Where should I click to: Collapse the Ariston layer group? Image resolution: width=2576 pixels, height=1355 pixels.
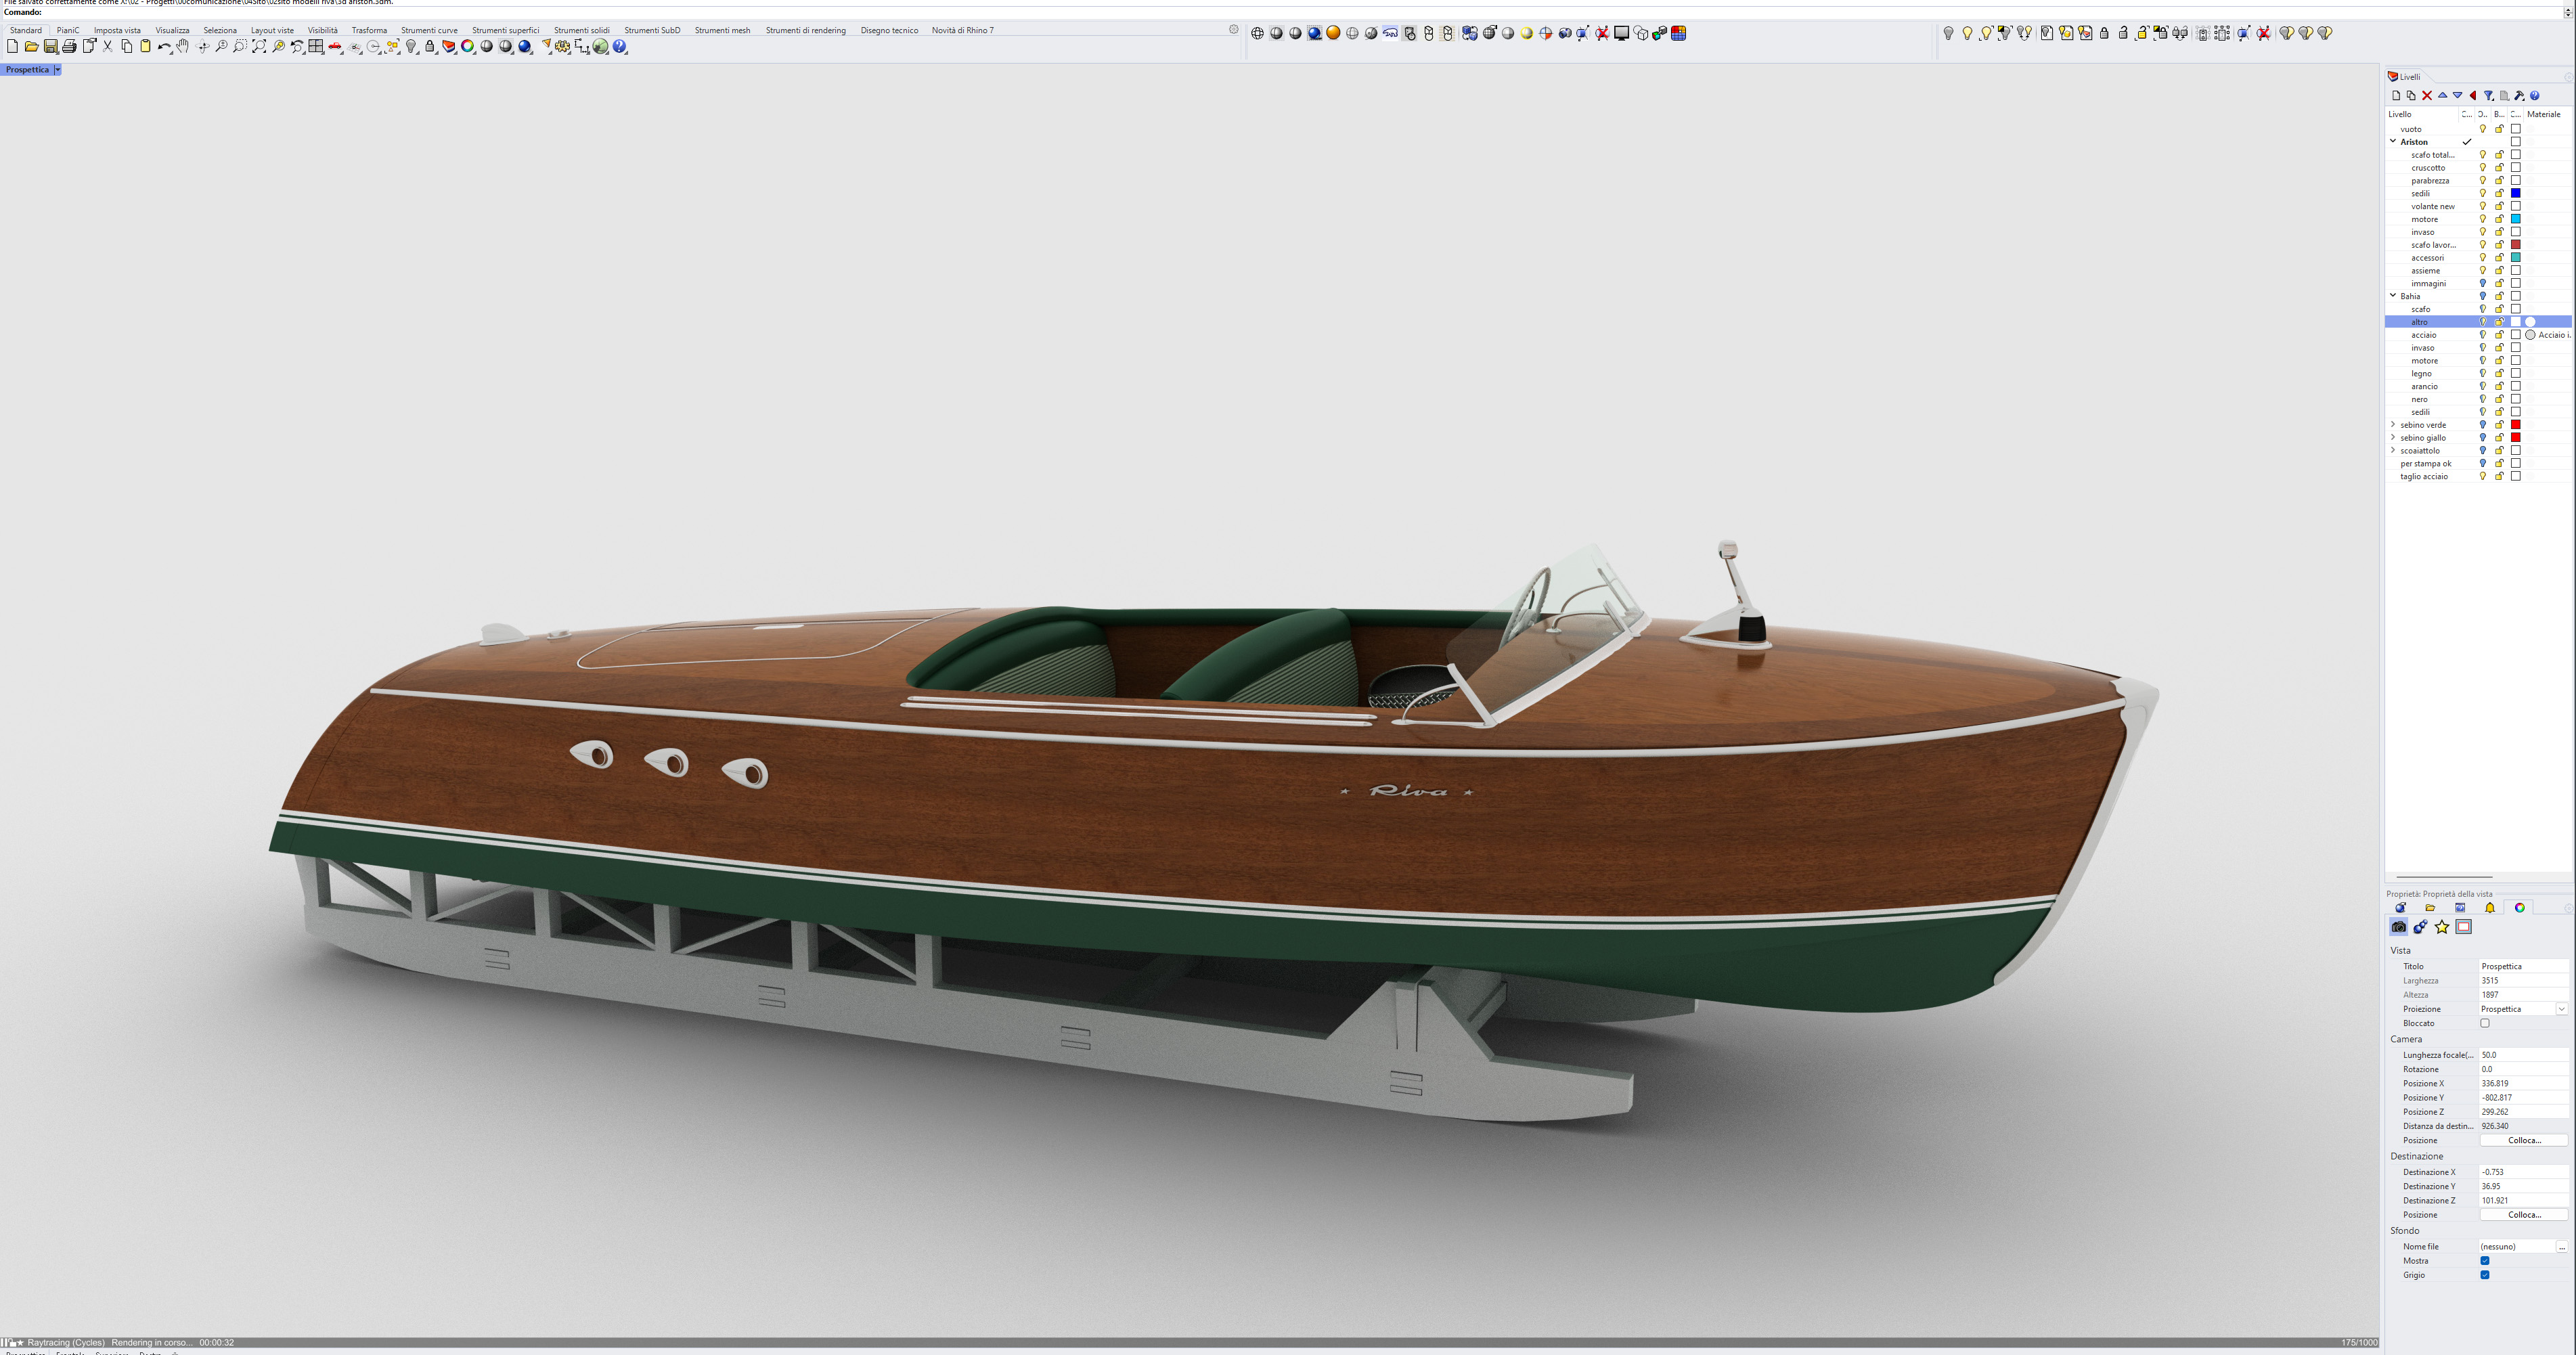[x=2393, y=142]
